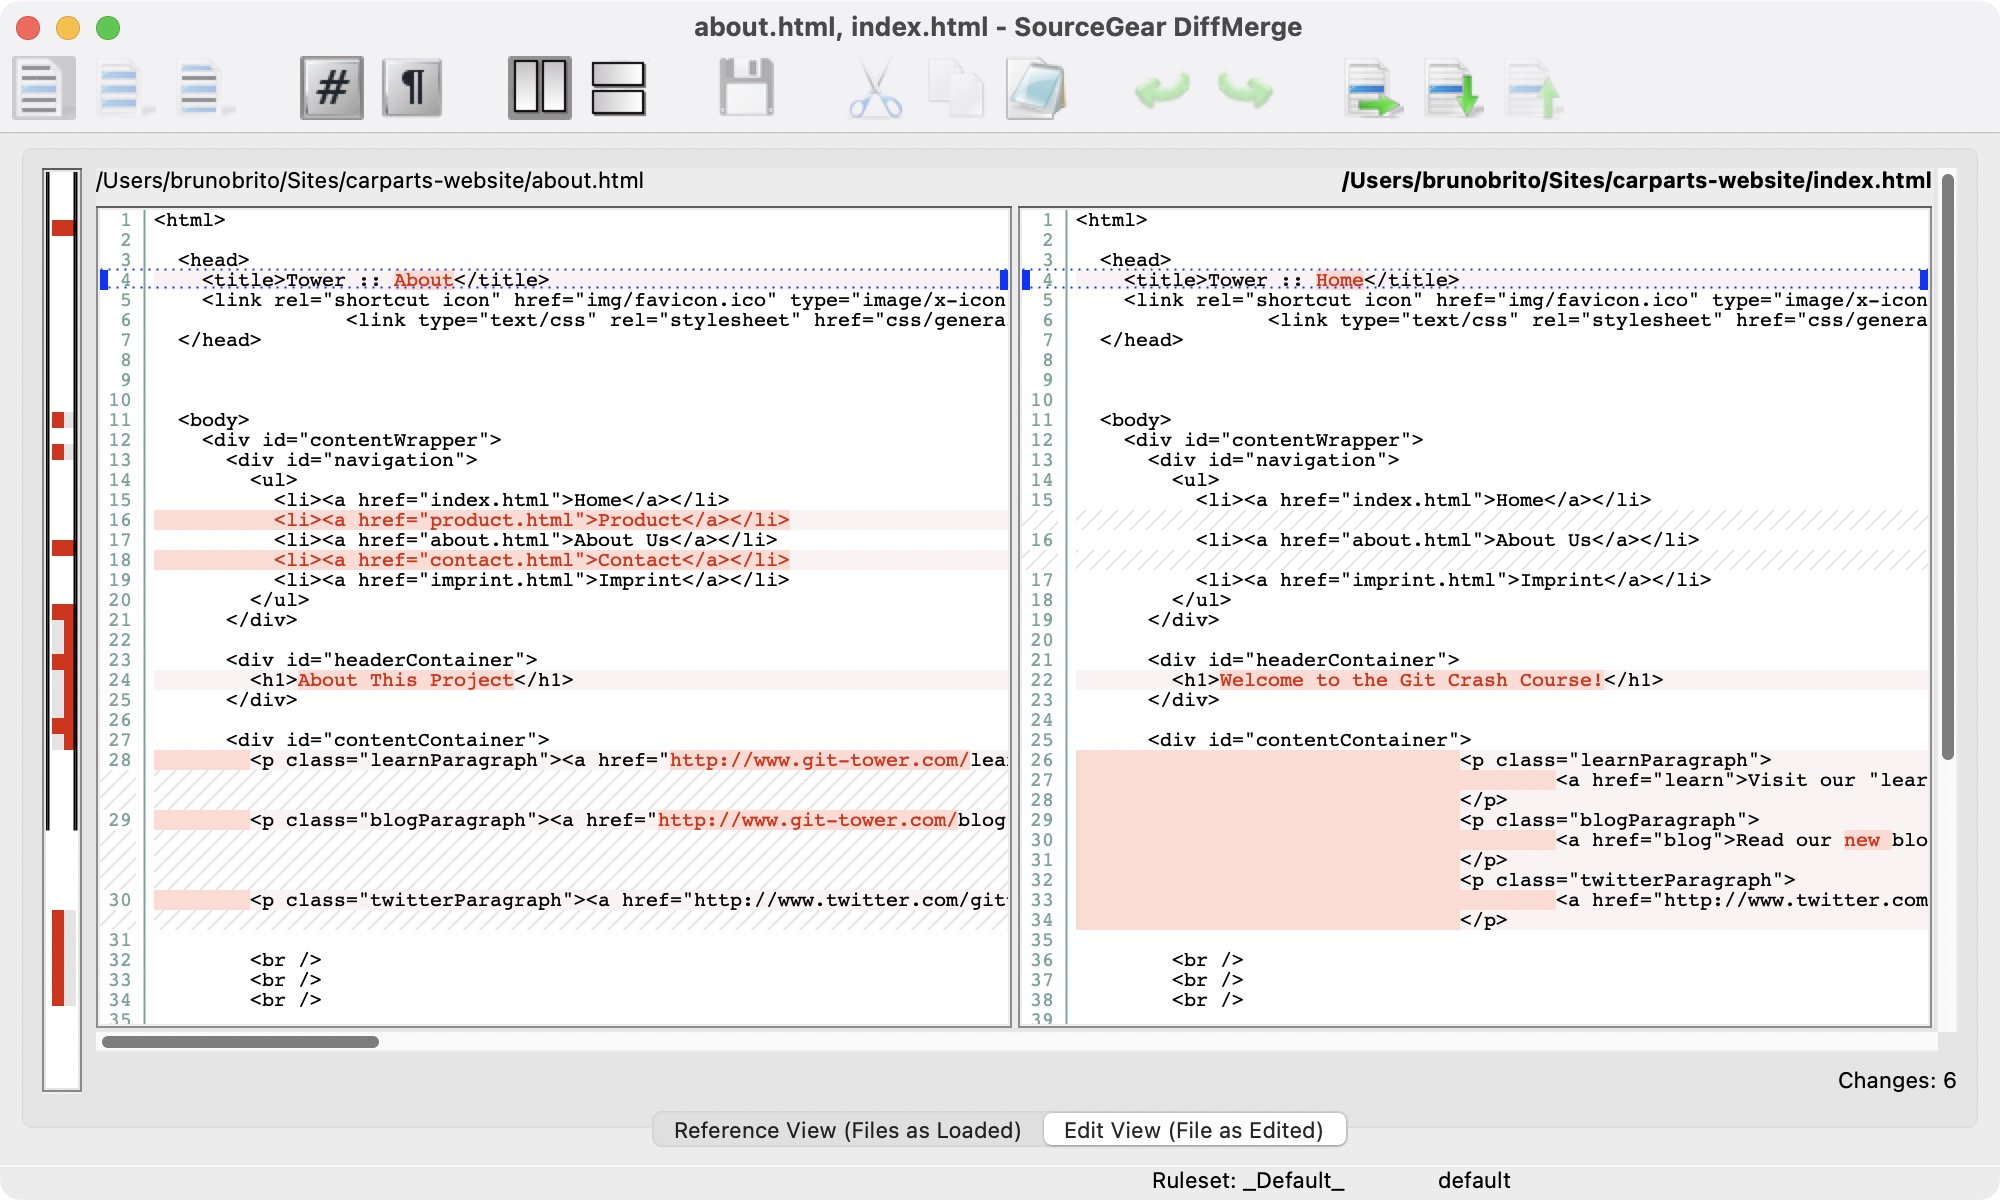This screenshot has width=2000, height=1200.
Task: Click the default ruleset label
Action: pos(1475,1179)
